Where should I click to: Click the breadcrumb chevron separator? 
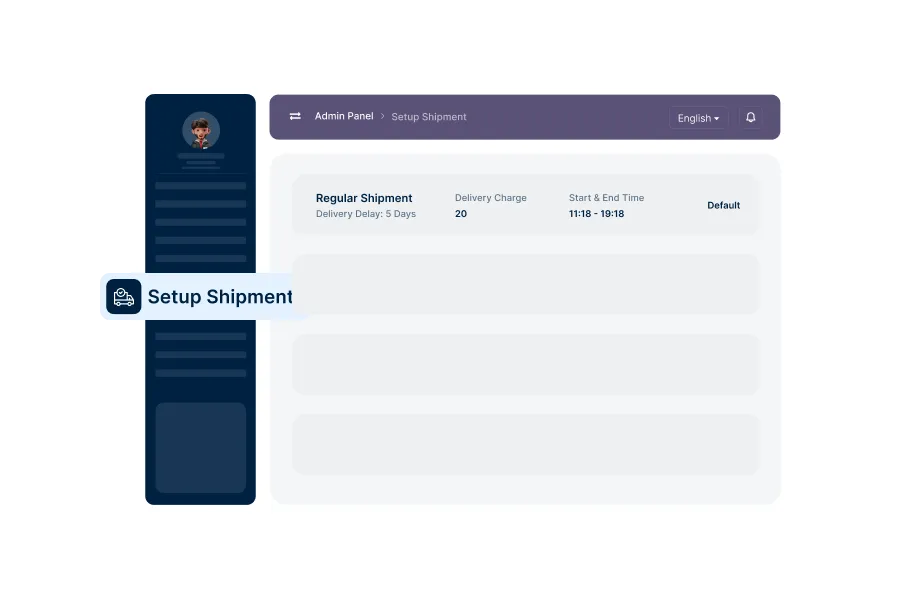382,117
